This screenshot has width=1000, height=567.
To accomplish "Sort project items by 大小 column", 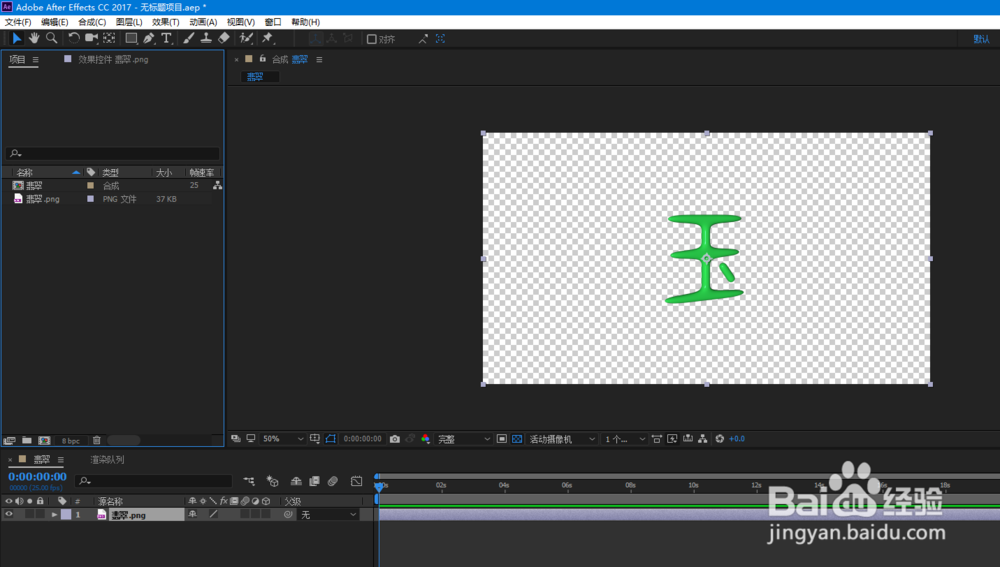I will (x=164, y=172).
